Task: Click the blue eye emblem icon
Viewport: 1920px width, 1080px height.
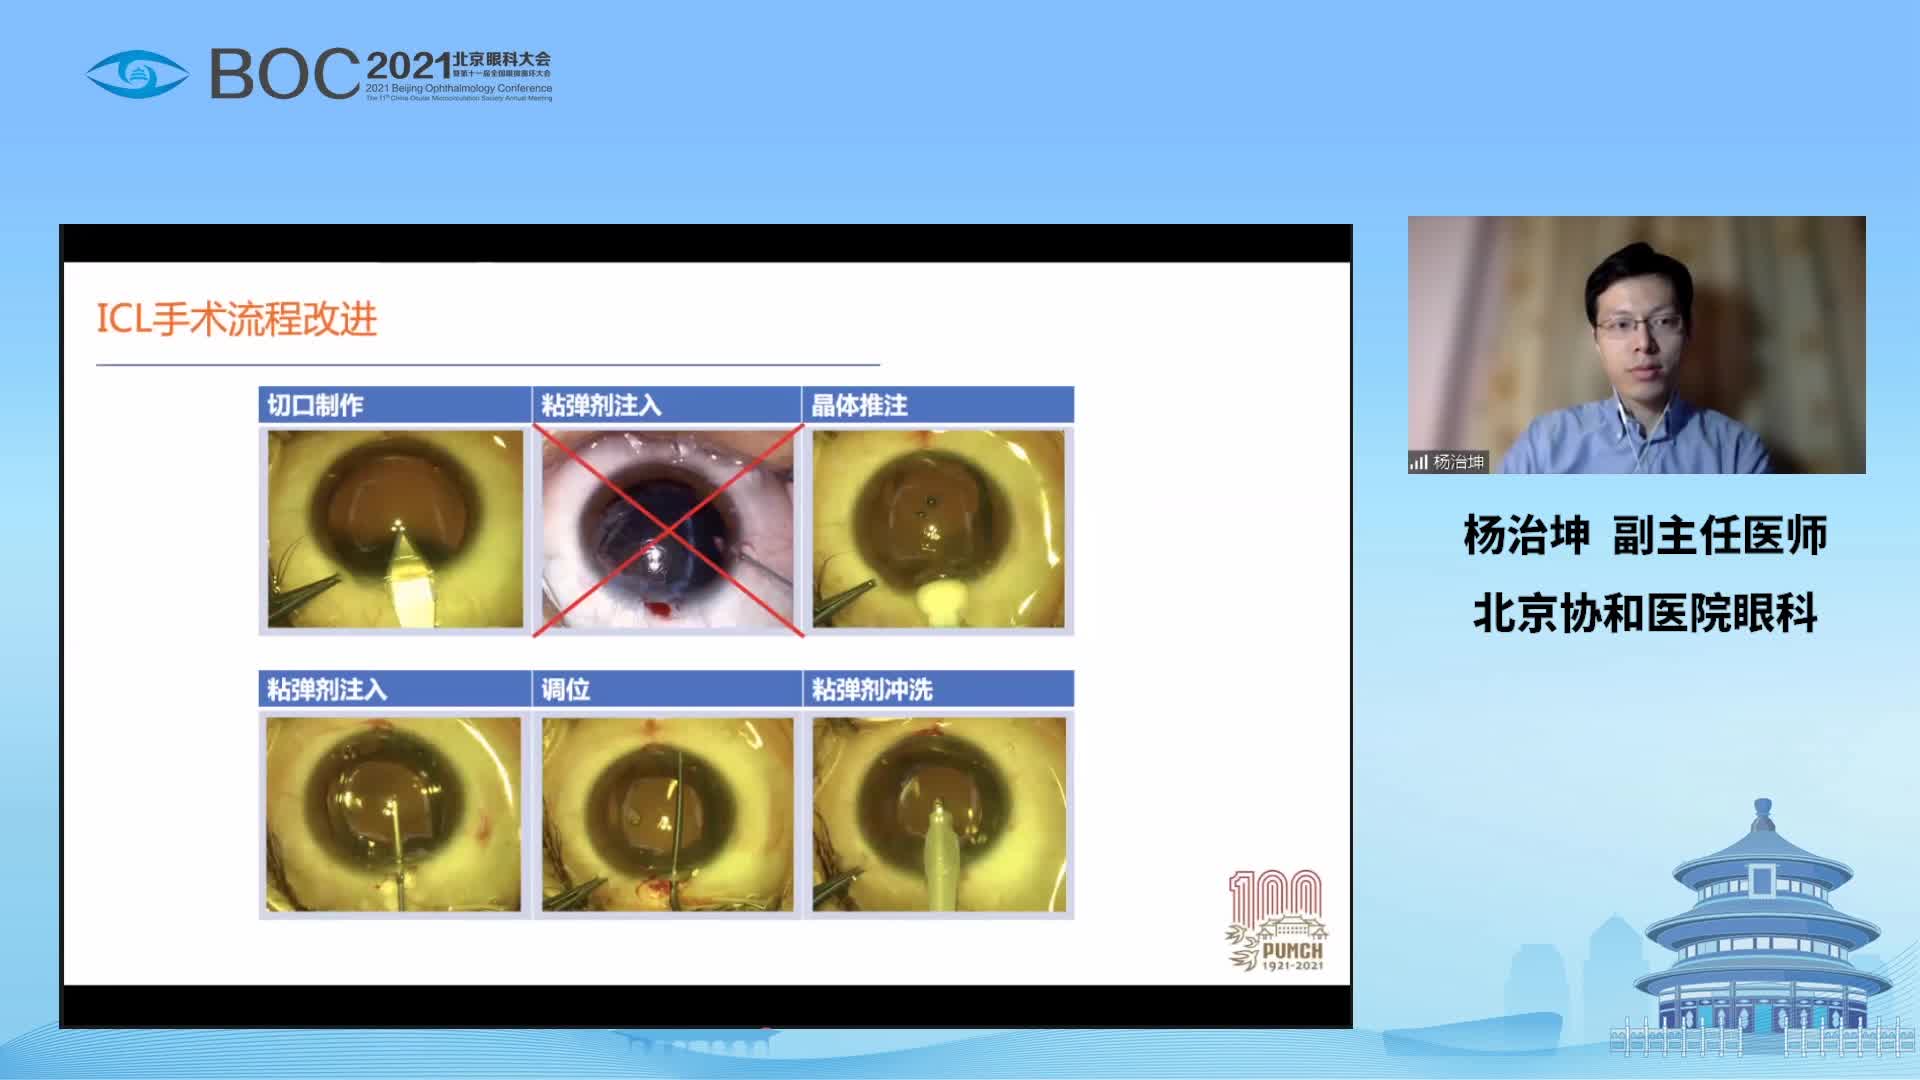Action: [137, 74]
